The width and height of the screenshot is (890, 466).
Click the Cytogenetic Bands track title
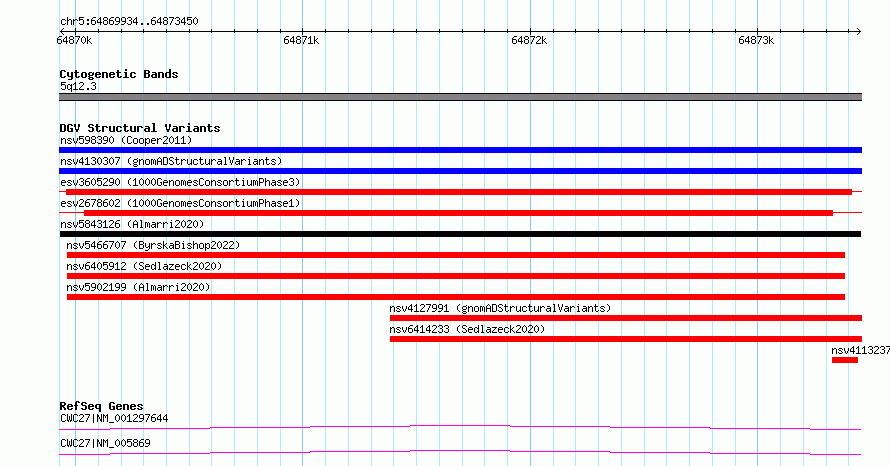(x=119, y=74)
